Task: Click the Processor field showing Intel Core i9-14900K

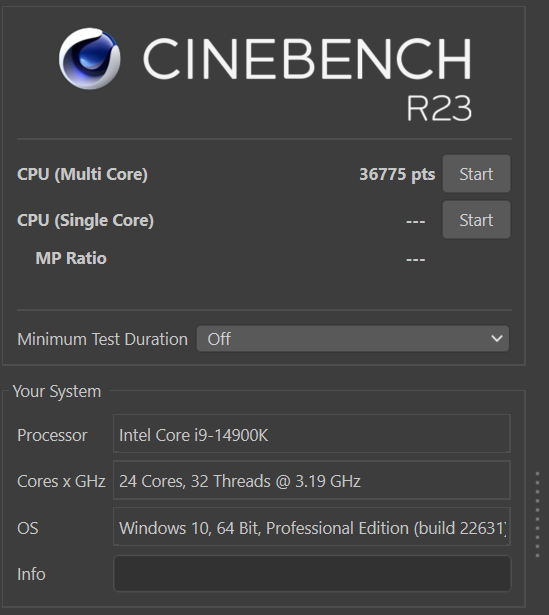Action: coord(312,434)
